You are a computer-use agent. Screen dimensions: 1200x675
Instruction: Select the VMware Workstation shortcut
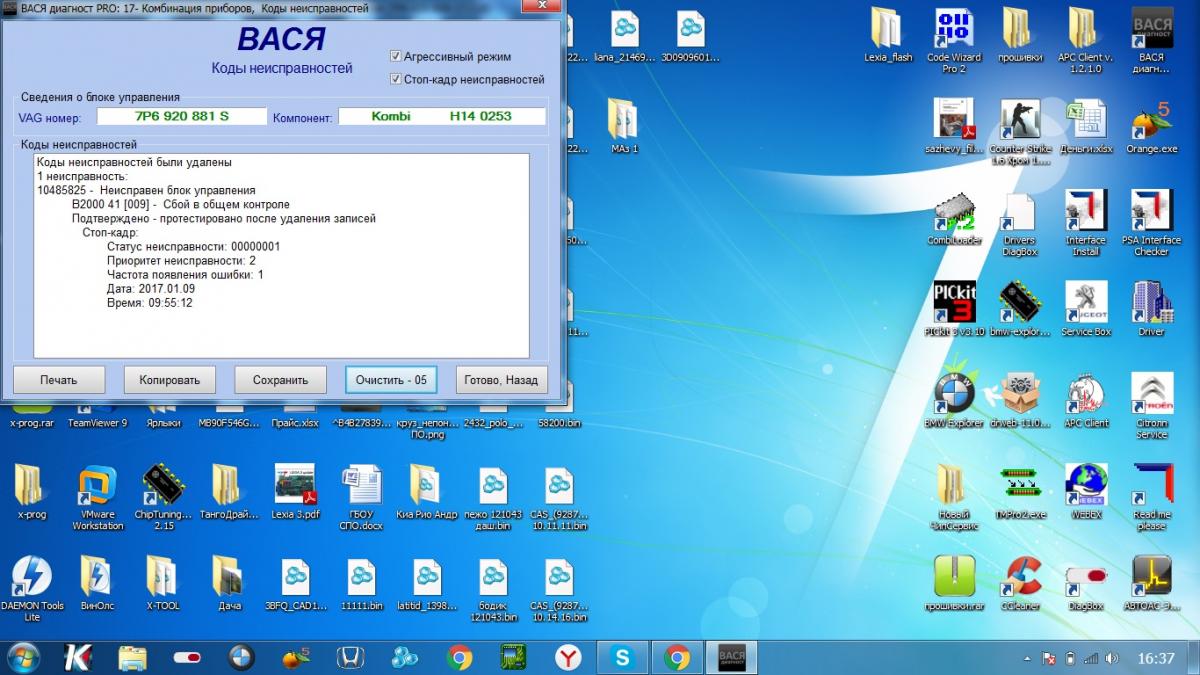[x=98, y=497]
